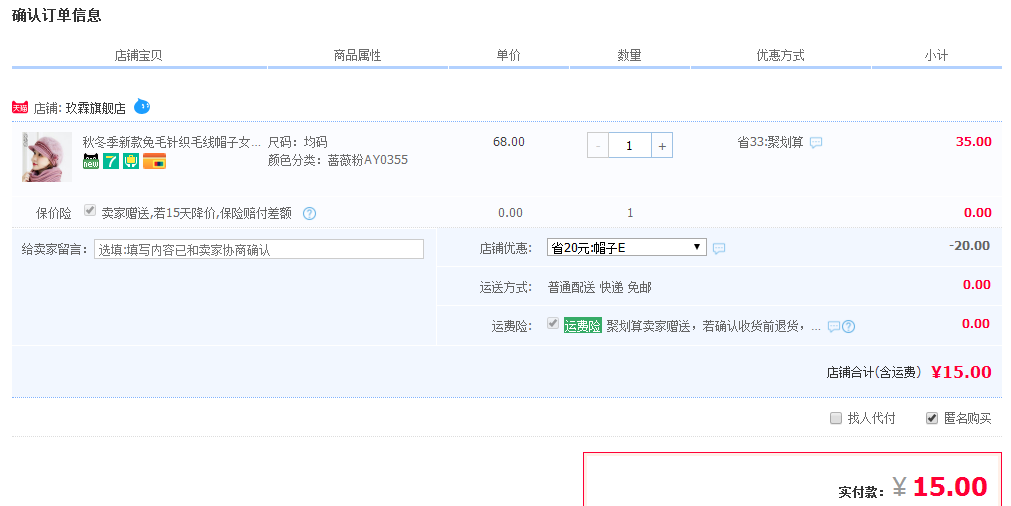Click the shop discount amount -20.00
Screen dimensions: 1011x506
[x=970, y=246]
